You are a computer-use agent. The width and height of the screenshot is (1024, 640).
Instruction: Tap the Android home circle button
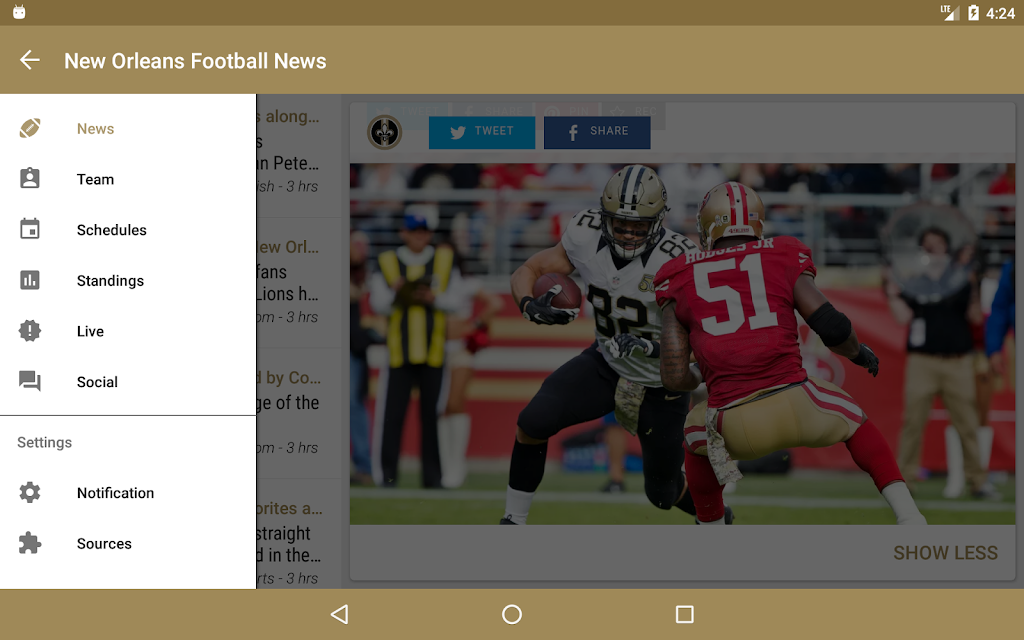(512, 614)
